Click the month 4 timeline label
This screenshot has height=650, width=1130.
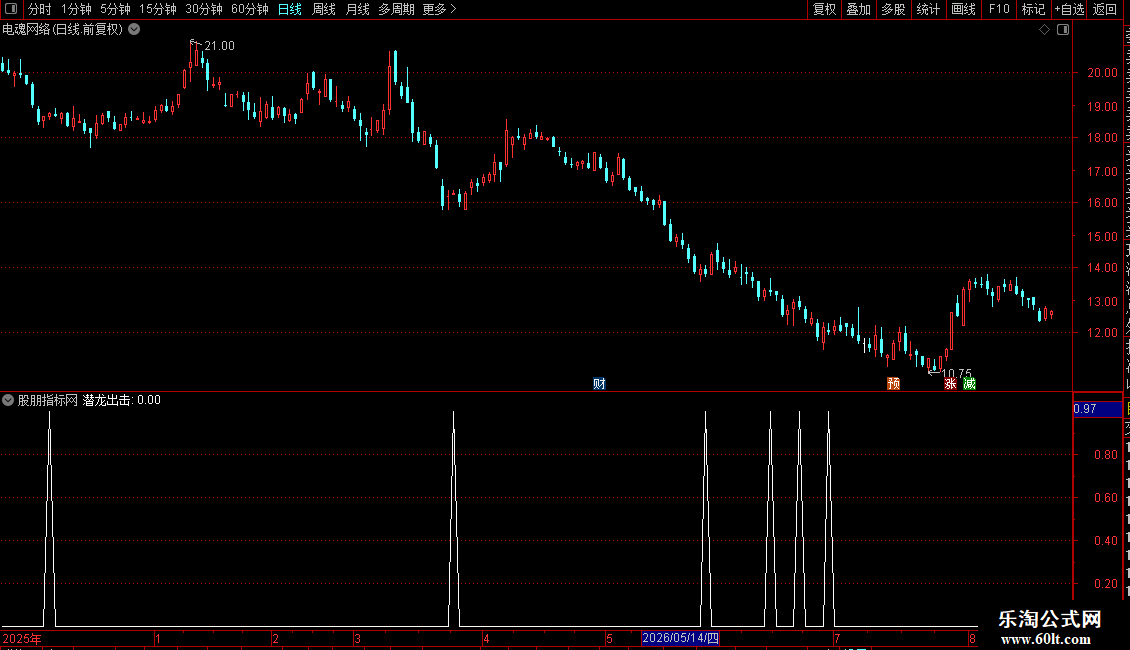[486, 638]
